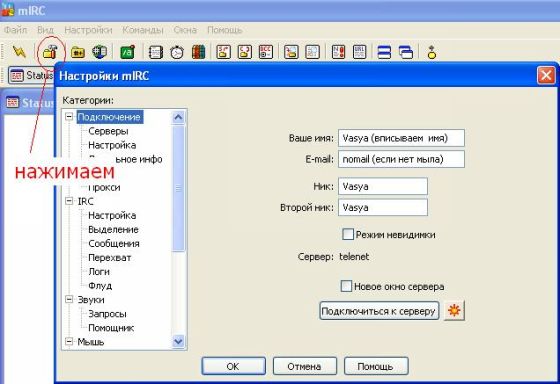Open the DCC options icon
560x384 pixels.
coord(266,52)
